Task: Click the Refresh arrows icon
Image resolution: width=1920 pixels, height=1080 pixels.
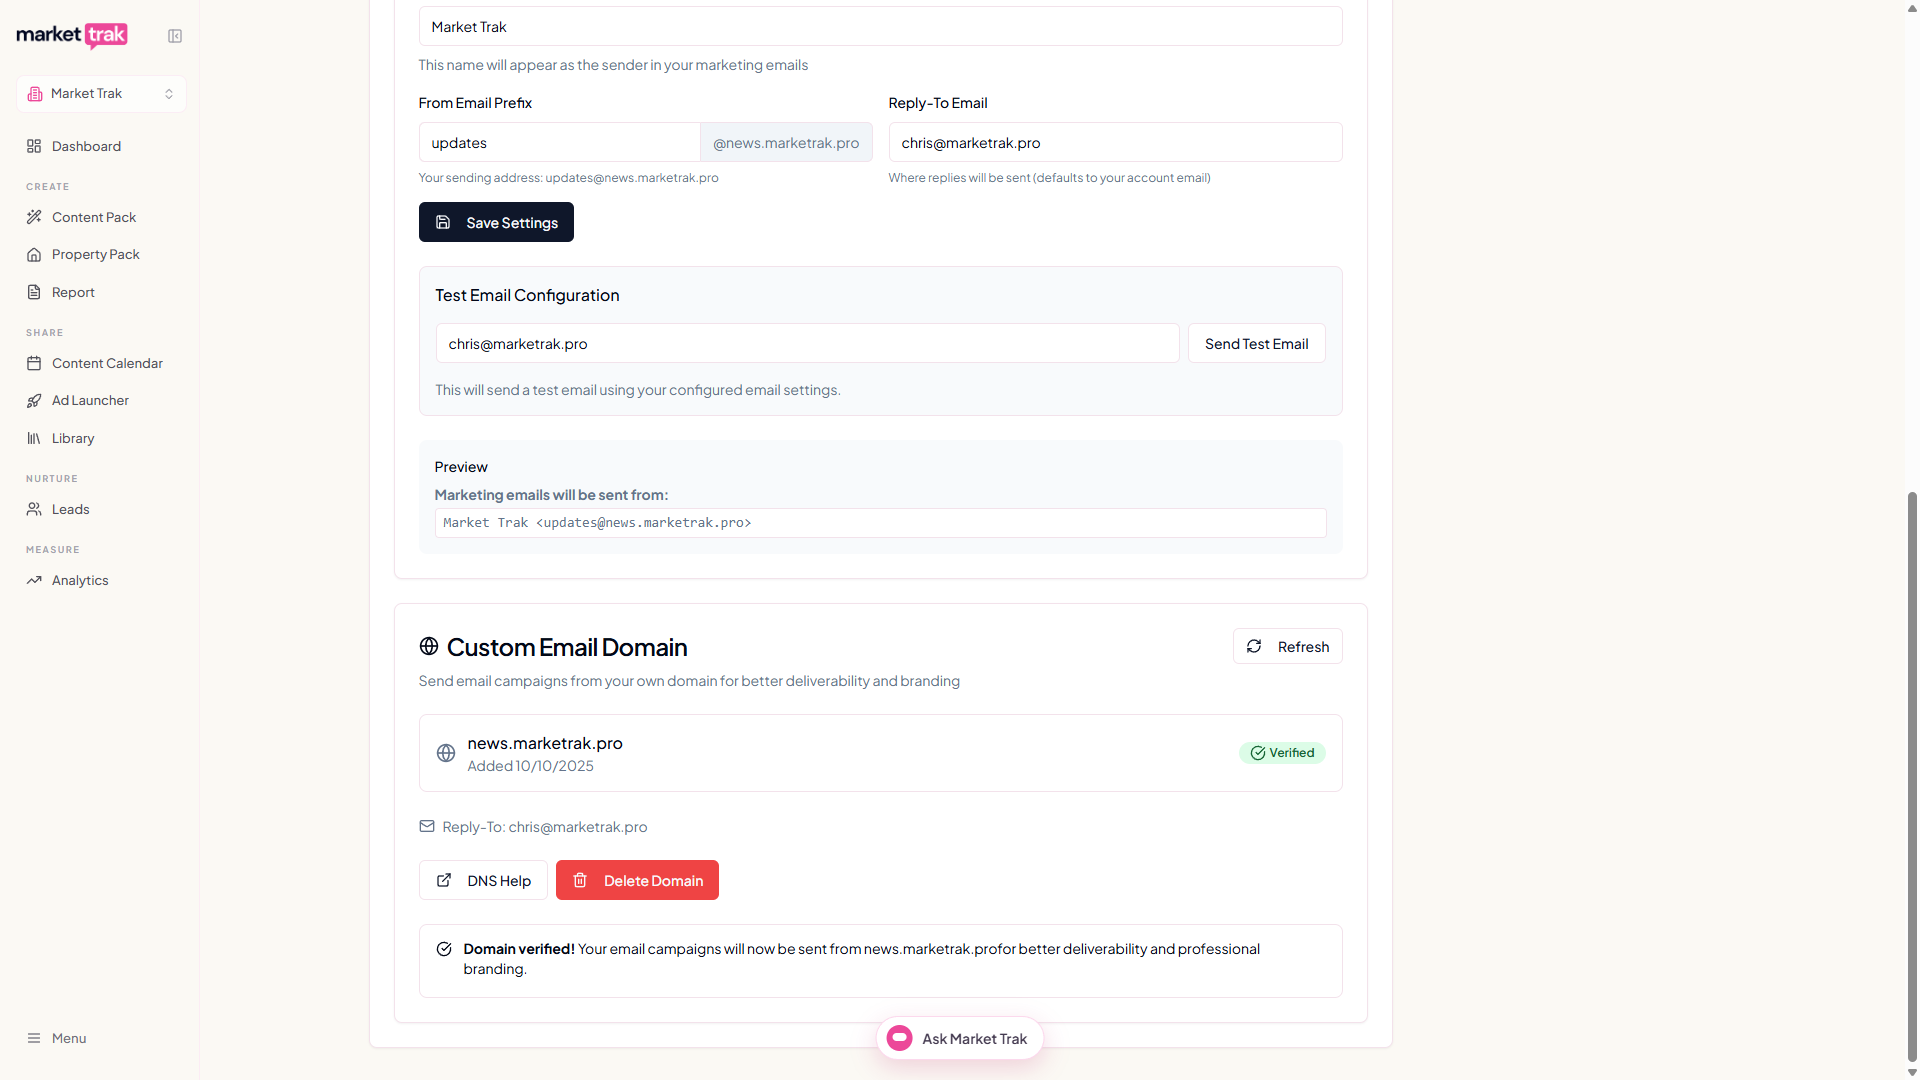Action: (x=1254, y=647)
